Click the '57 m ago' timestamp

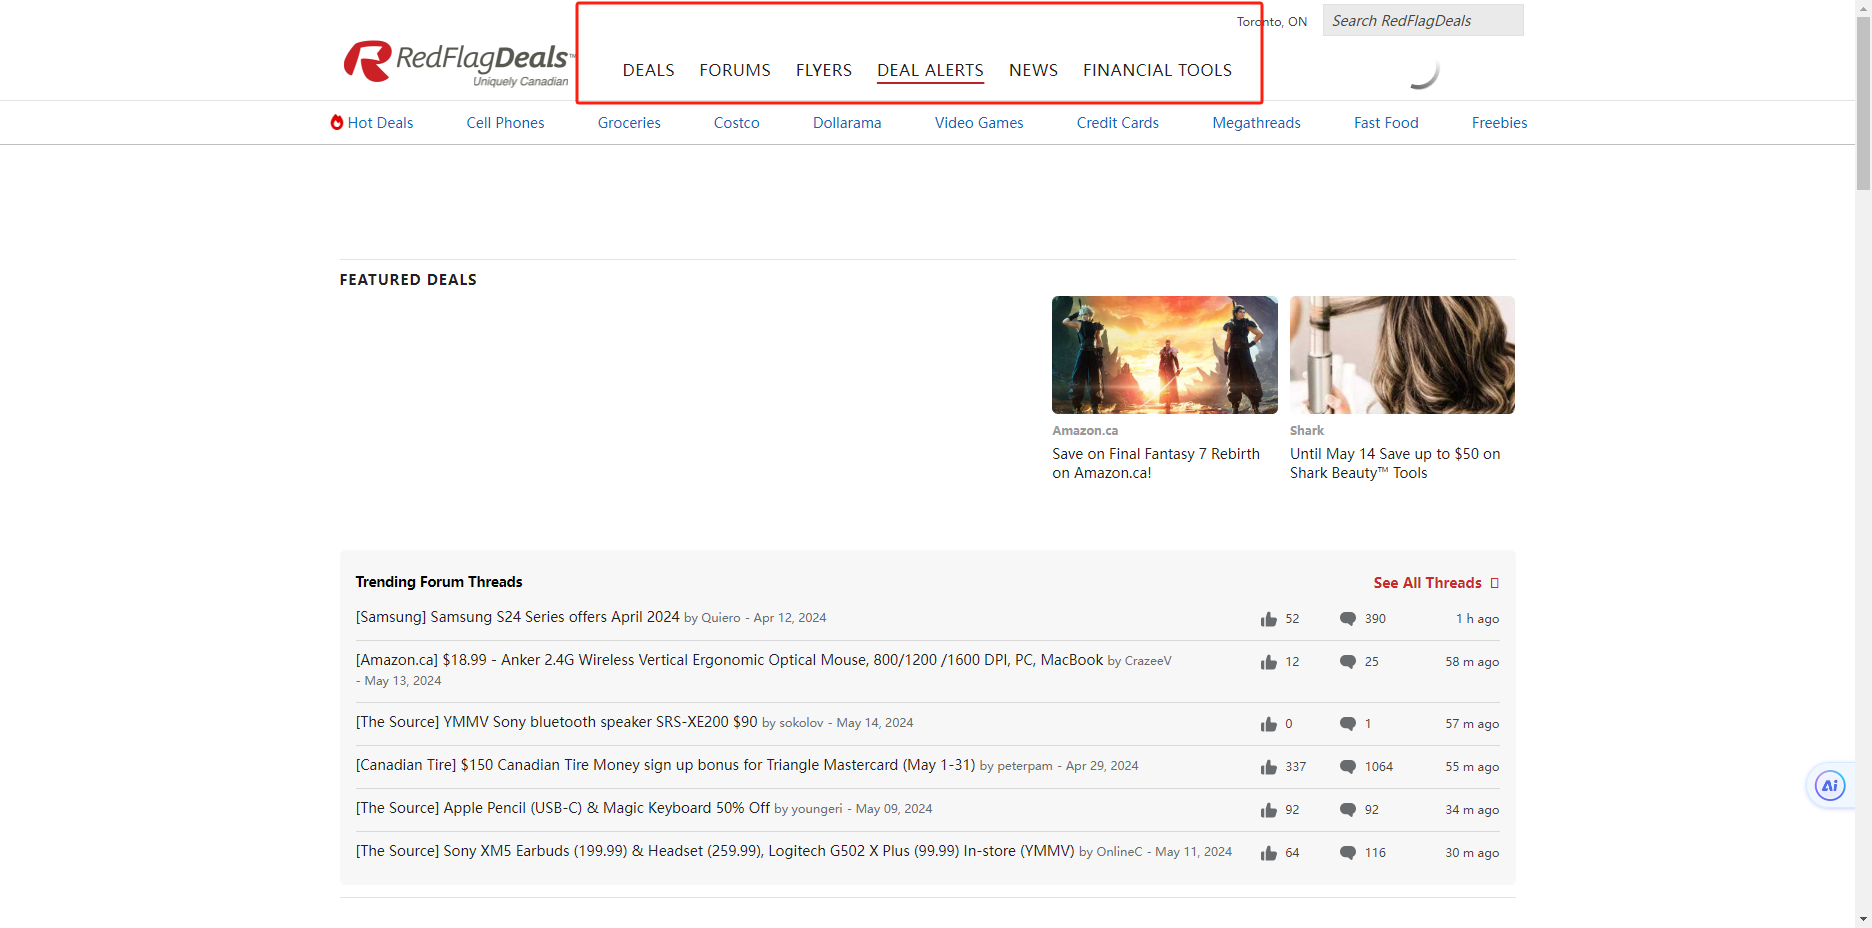click(x=1472, y=724)
